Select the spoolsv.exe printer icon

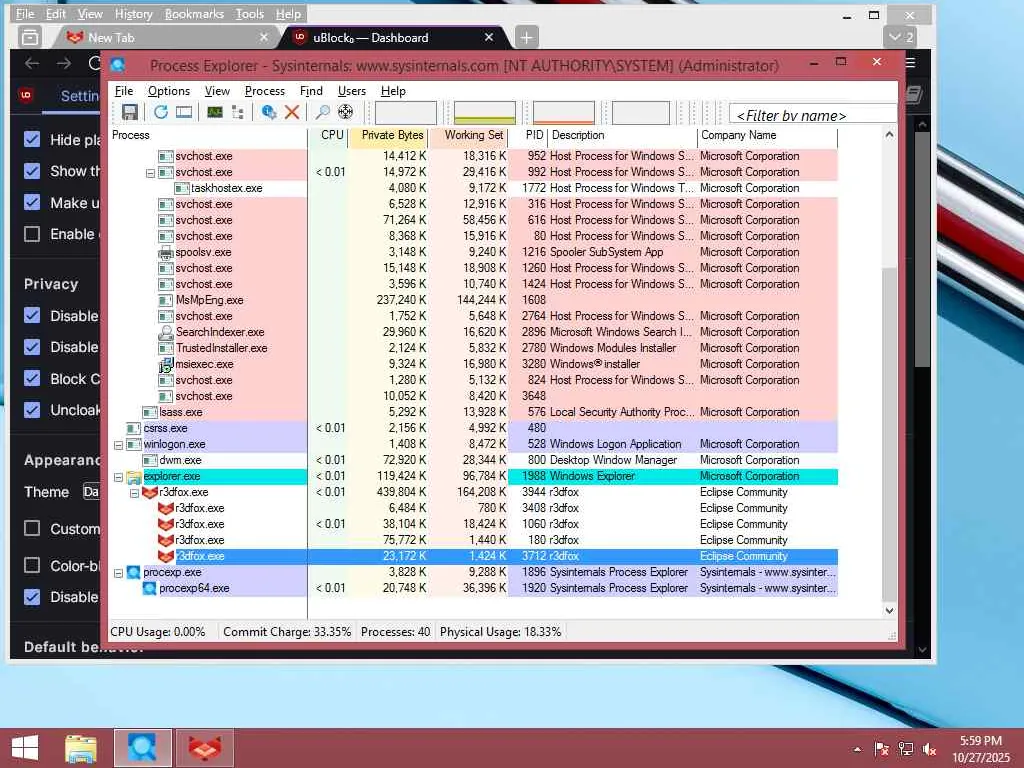tap(166, 252)
